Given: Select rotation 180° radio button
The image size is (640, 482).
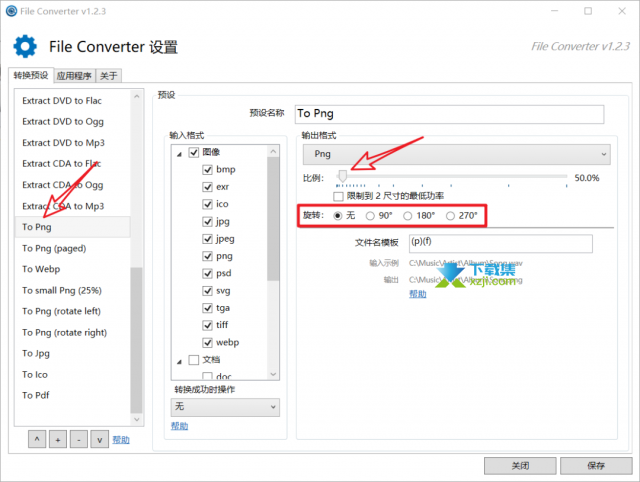Looking at the screenshot, I should (x=408, y=215).
